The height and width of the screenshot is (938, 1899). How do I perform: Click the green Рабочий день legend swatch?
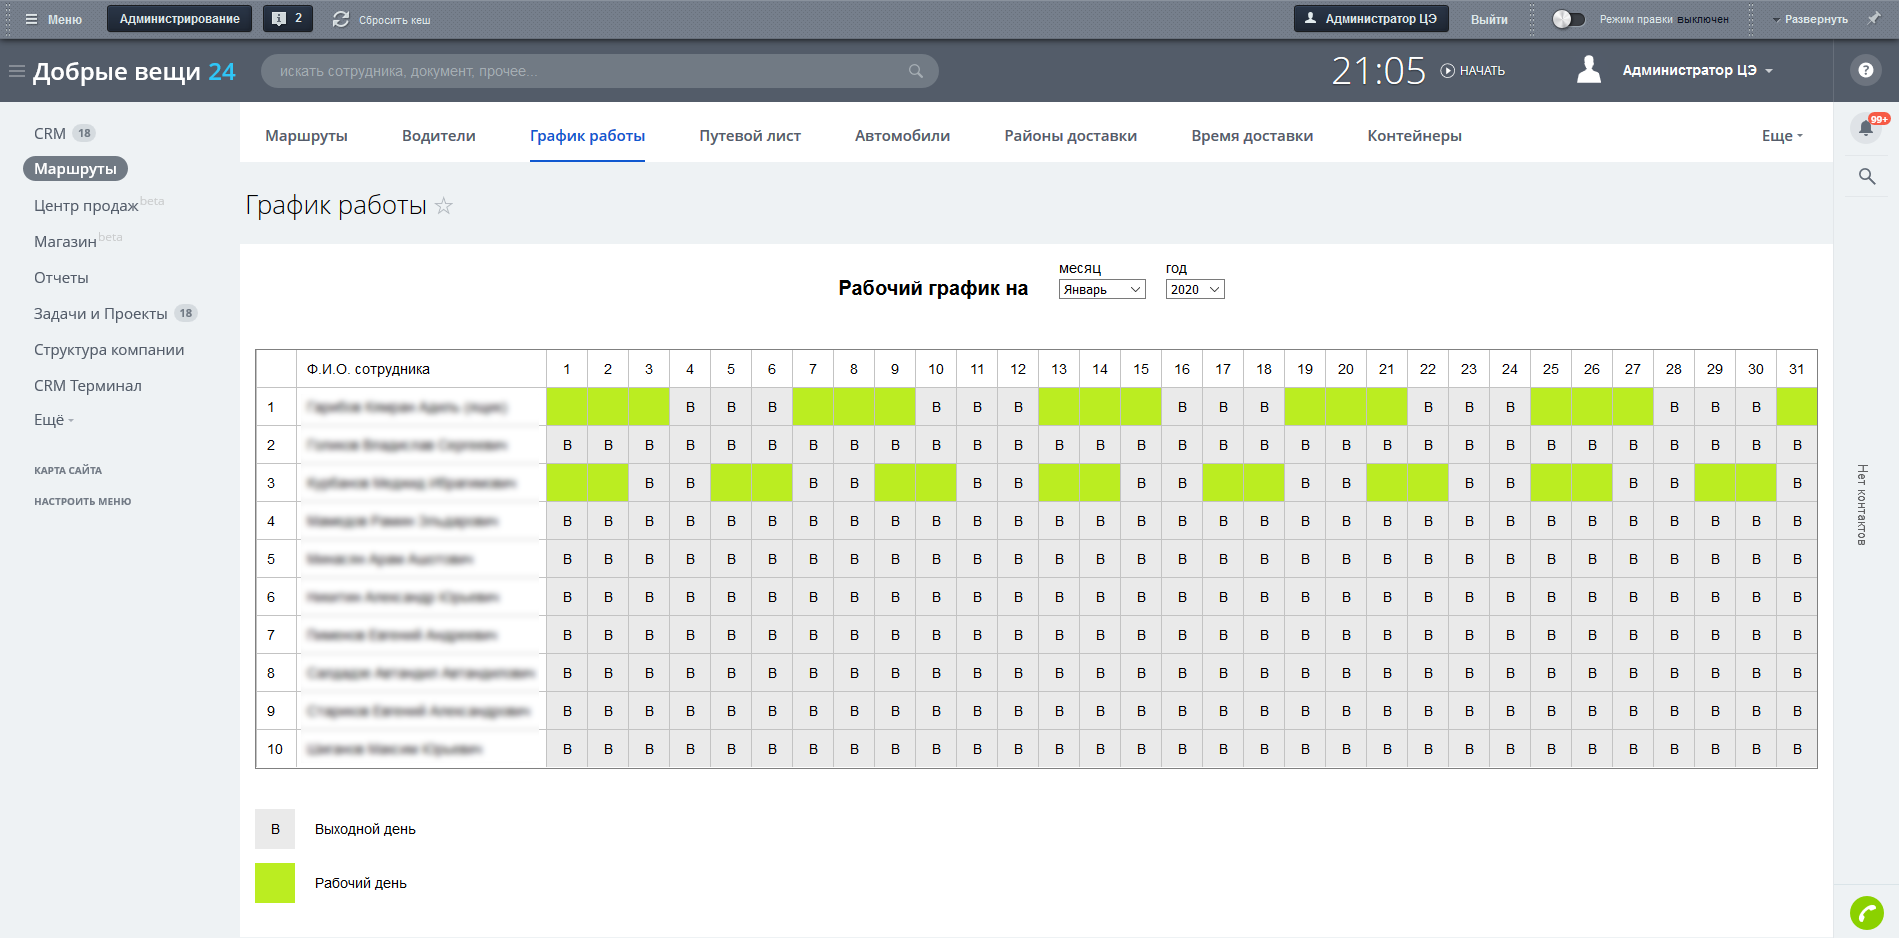click(x=275, y=883)
